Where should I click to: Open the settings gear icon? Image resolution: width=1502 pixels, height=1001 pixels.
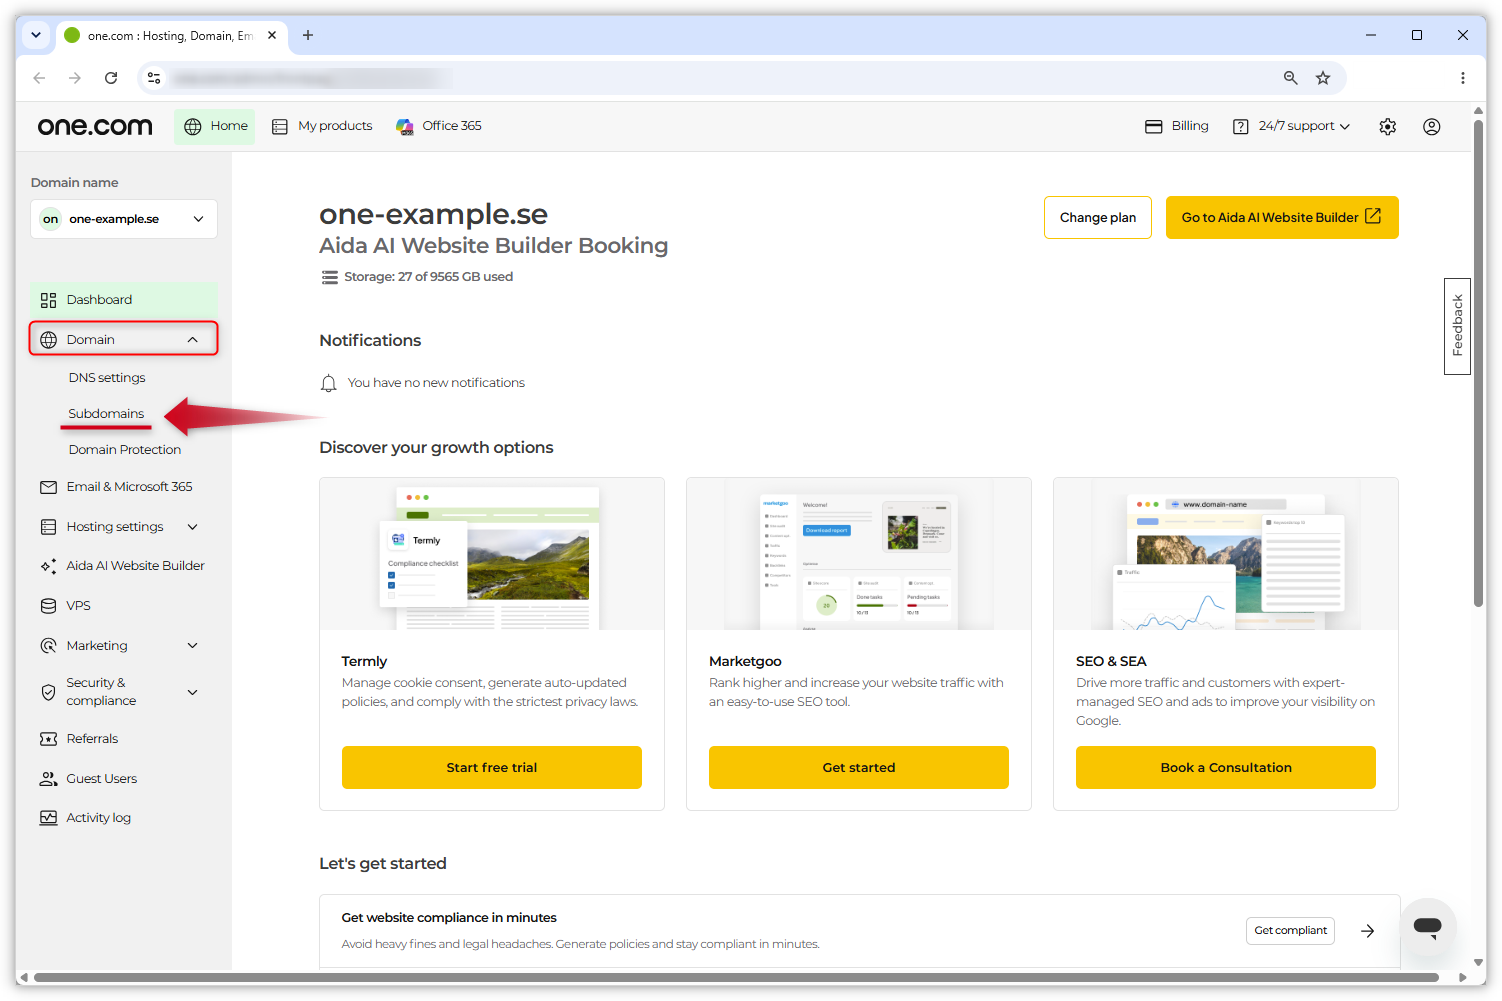click(x=1387, y=126)
